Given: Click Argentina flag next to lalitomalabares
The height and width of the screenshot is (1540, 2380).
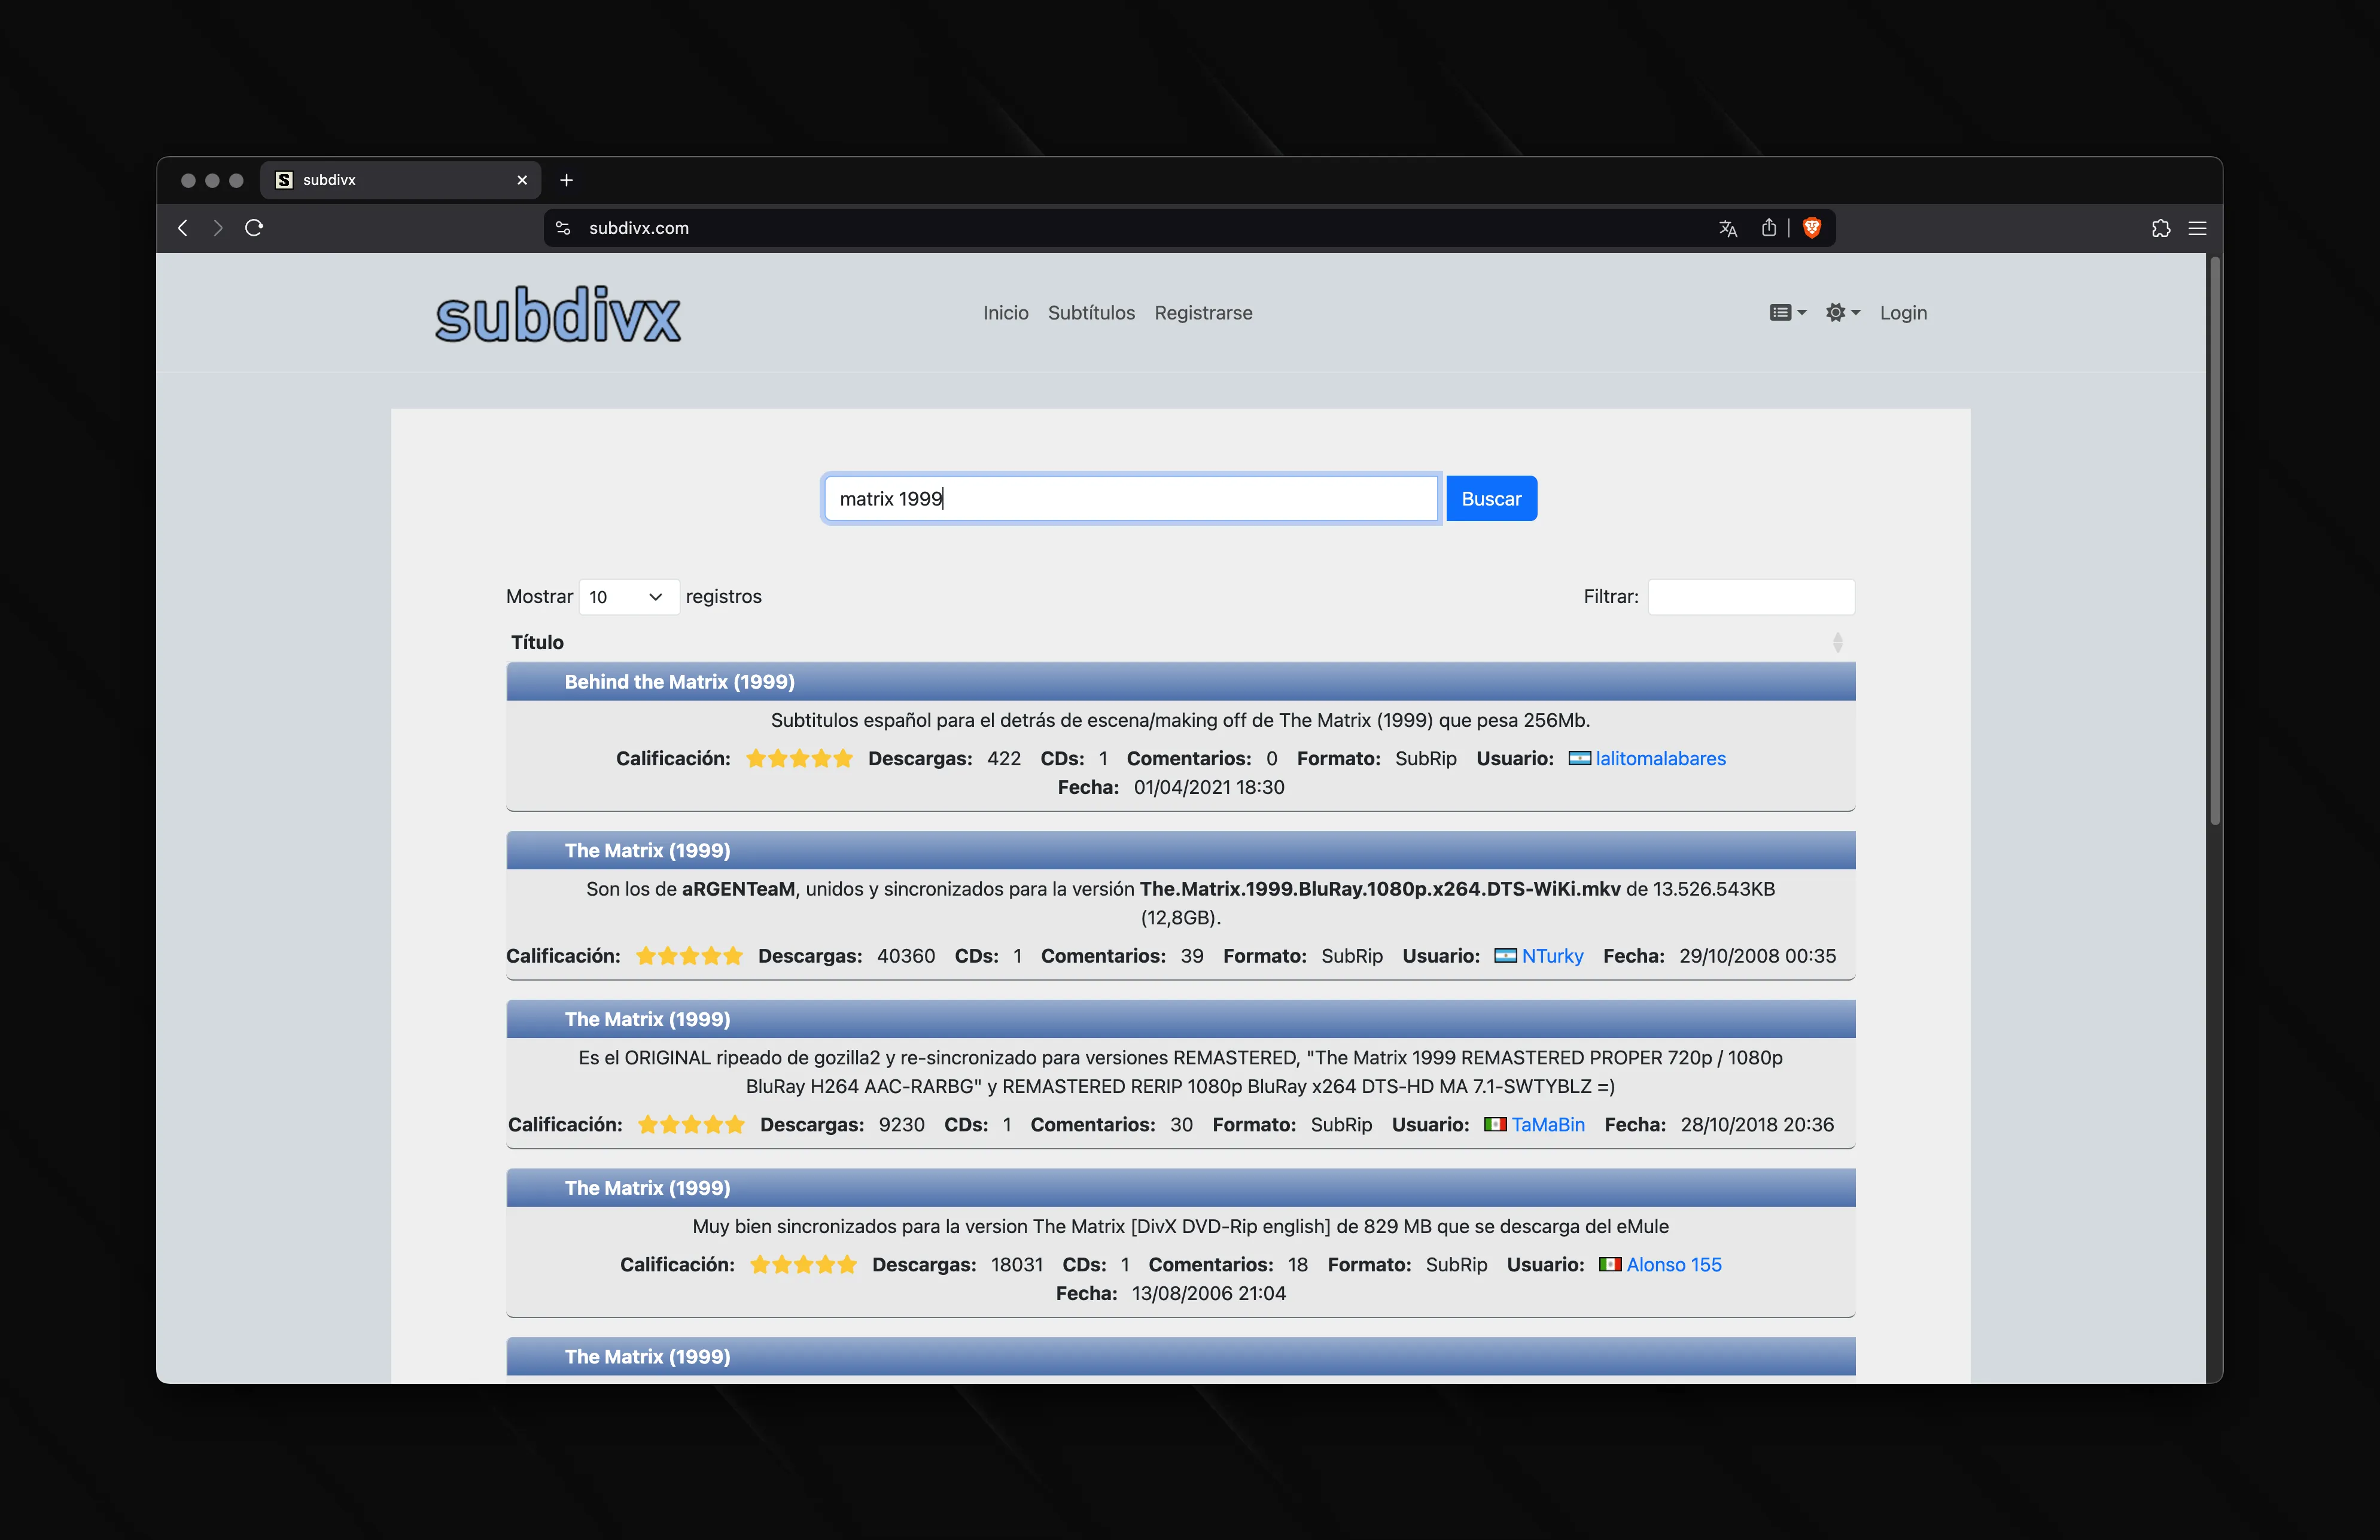Looking at the screenshot, I should click(1579, 758).
